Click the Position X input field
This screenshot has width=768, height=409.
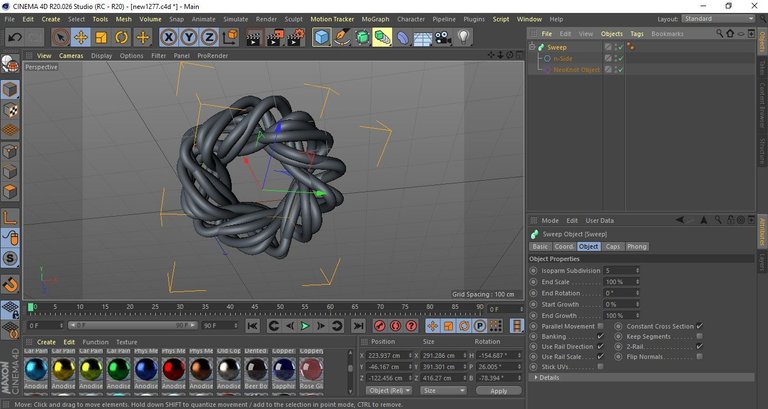point(388,355)
